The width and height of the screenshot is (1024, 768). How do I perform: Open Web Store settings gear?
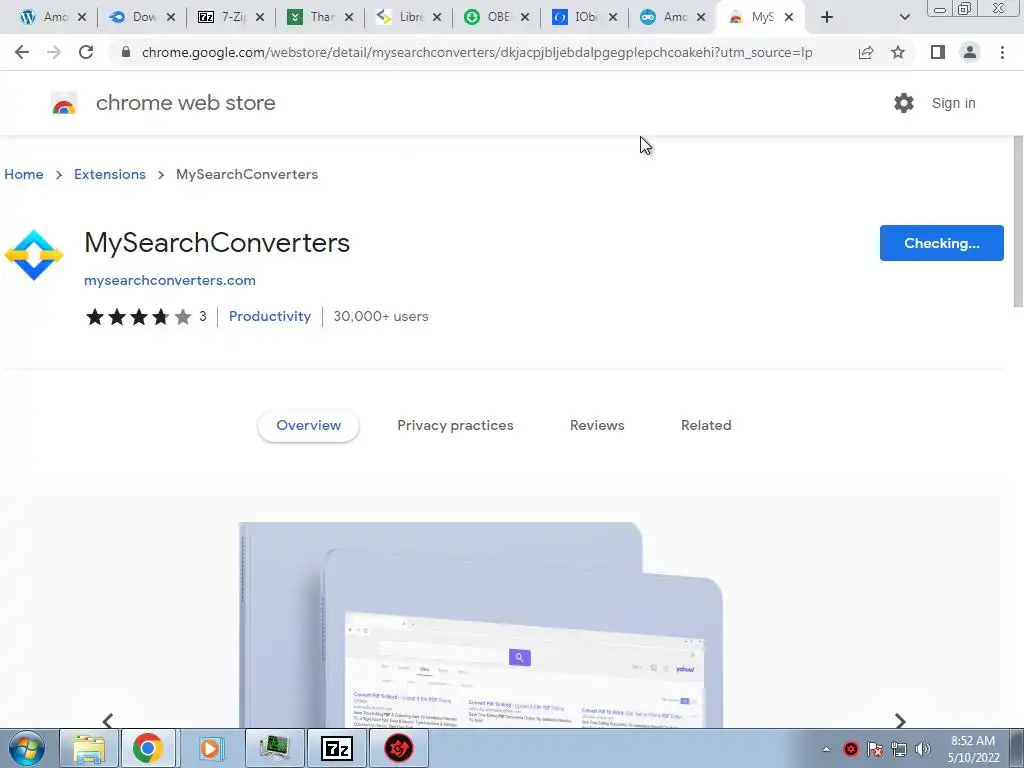coord(904,103)
